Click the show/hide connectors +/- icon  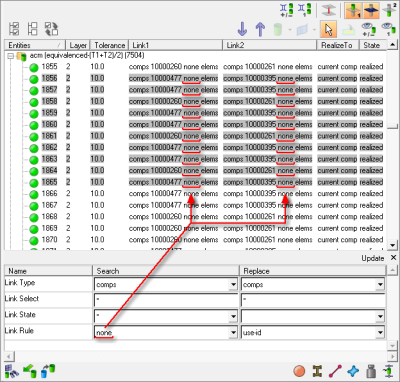(x=287, y=10)
